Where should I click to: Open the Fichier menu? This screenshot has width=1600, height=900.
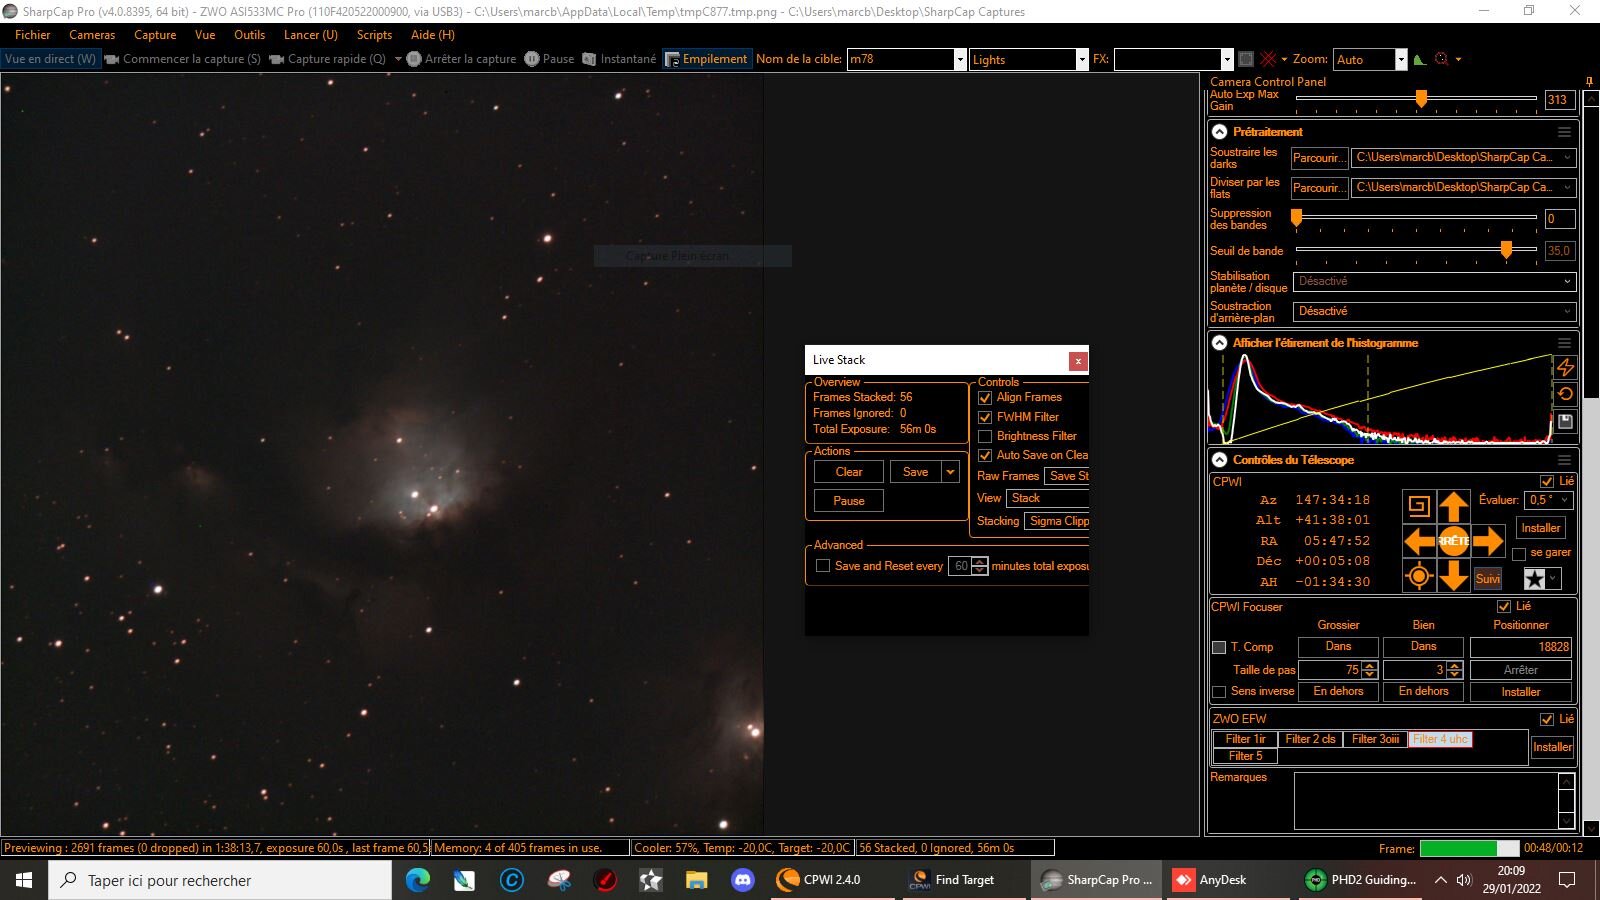pos(33,35)
